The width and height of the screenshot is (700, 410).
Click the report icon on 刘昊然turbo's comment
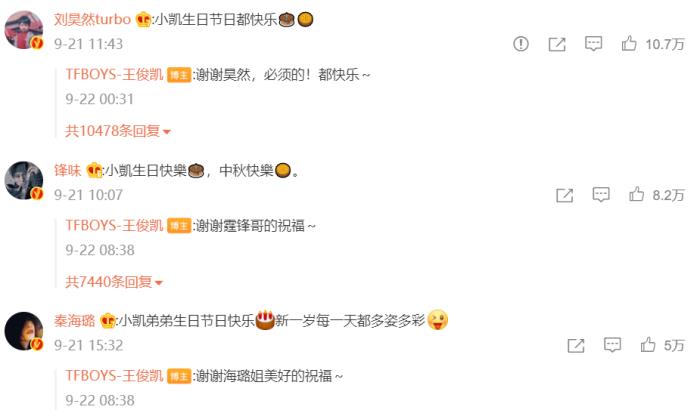pos(521,44)
